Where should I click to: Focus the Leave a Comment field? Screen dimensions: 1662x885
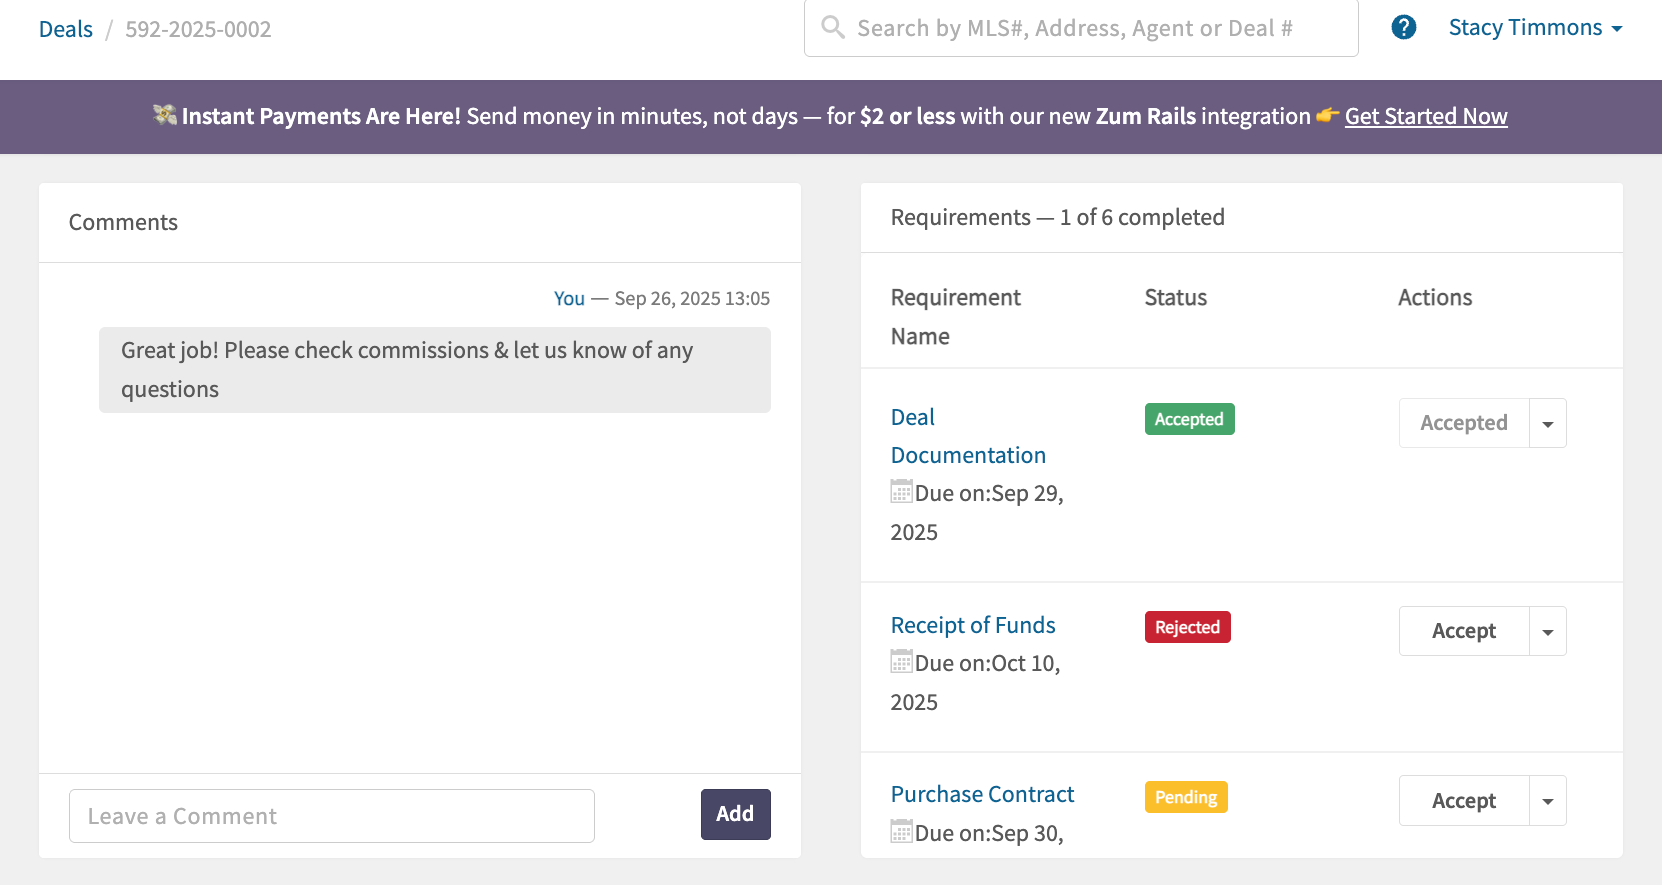coord(331,816)
